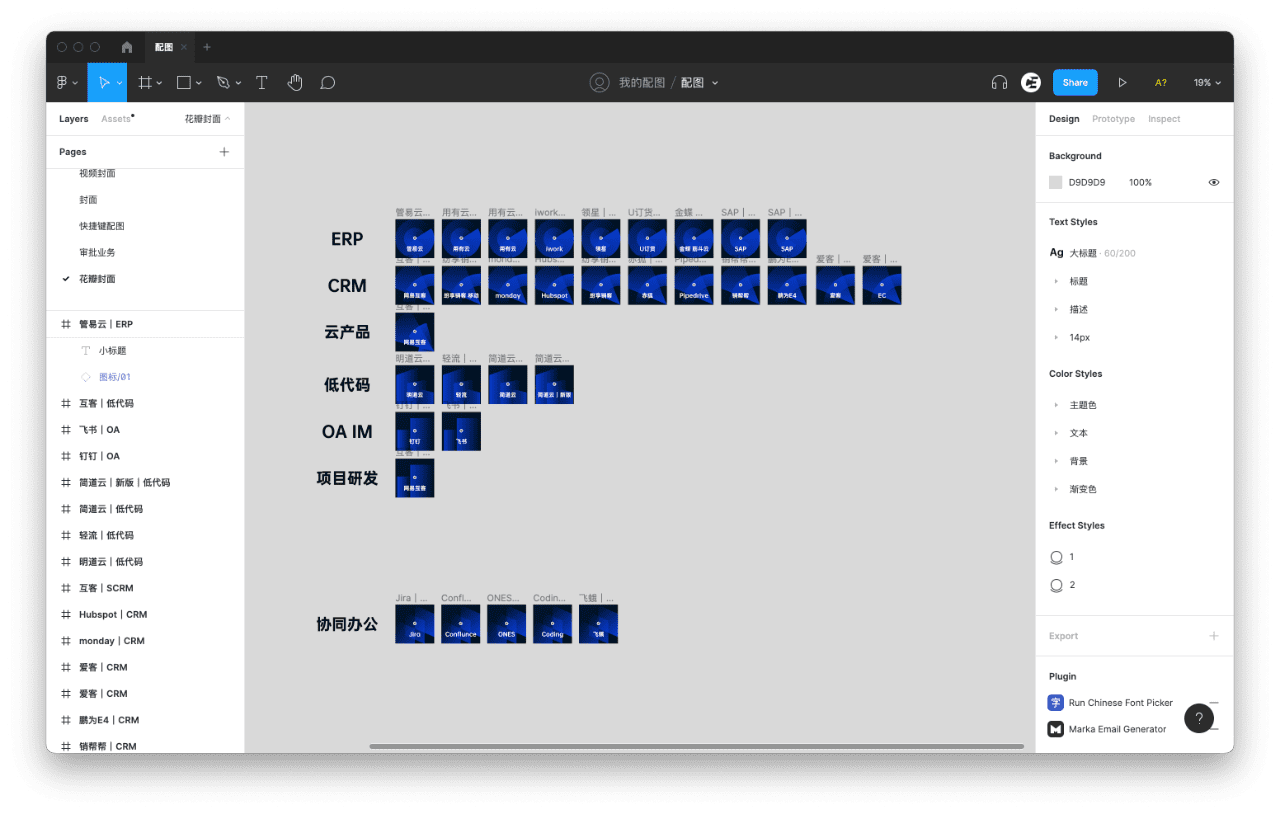Select the Hand tool
This screenshot has height=814, width=1280.
pyautogui.click(x=295, y=83)
